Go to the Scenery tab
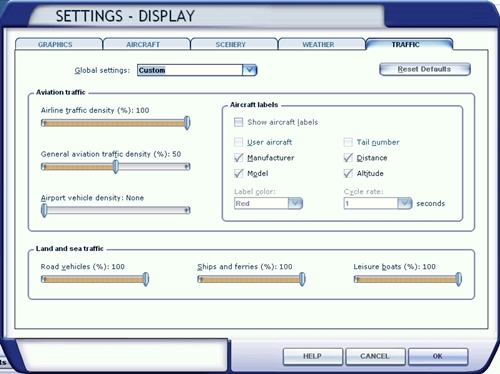 point(234,44)
